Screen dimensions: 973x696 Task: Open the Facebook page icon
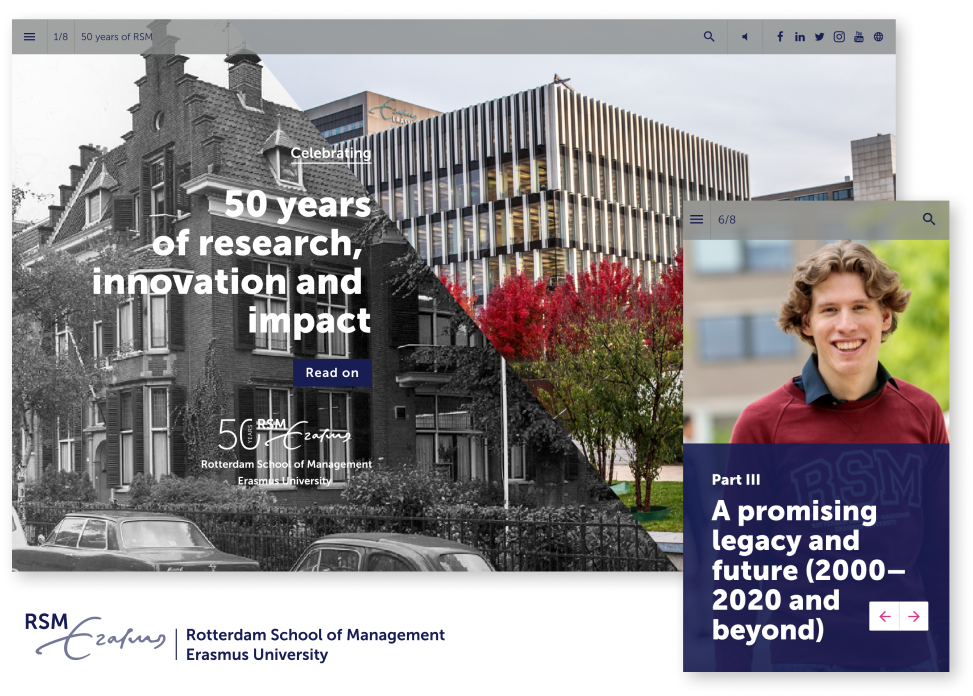coord(779,36)
